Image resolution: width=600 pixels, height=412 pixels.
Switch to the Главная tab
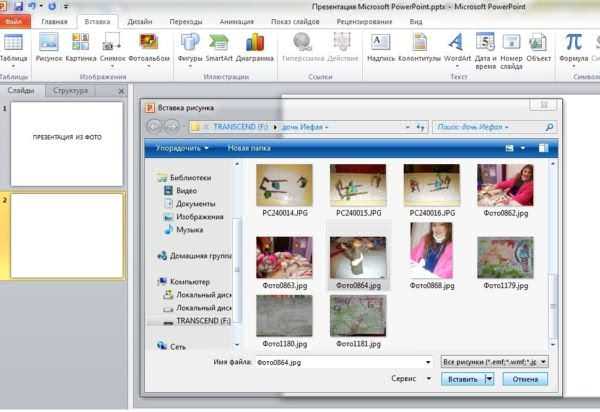[54, 22]
